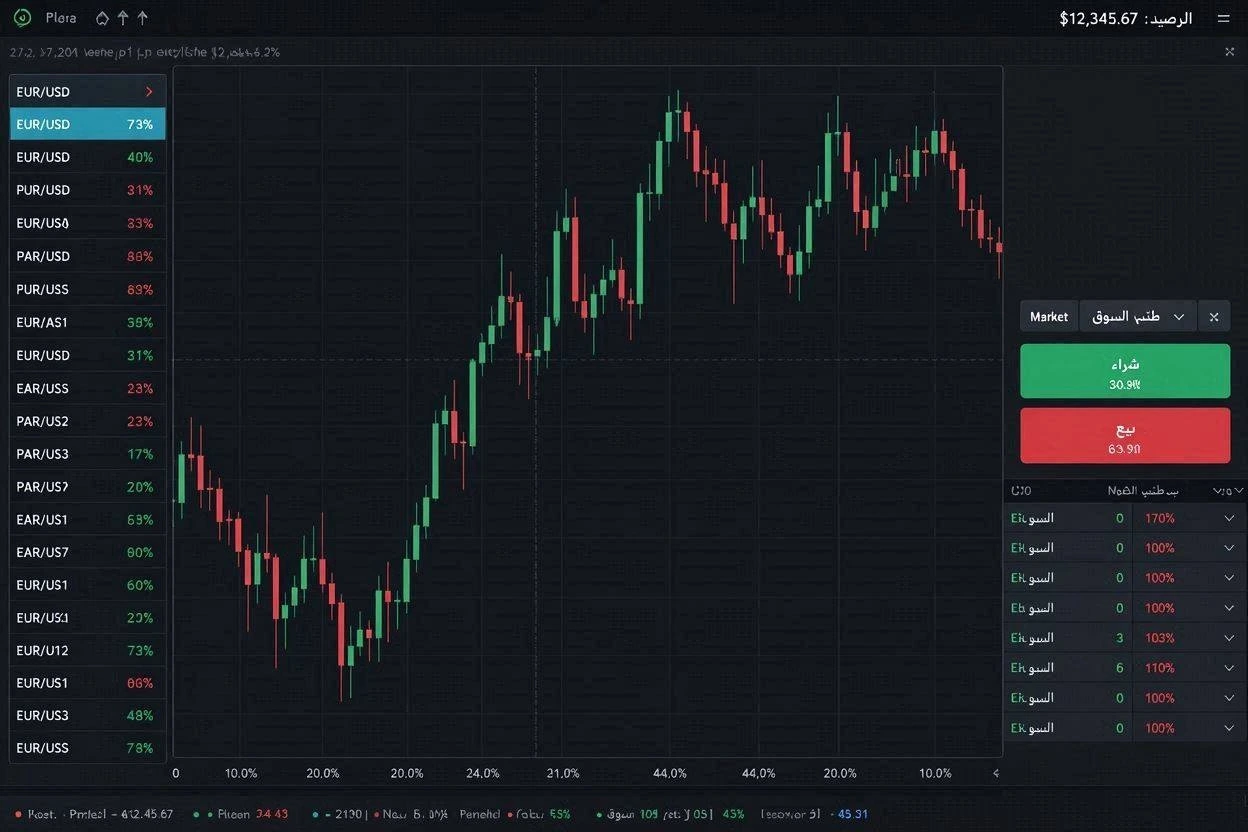This screenshot has width=1248, height=832.
Task: Click the green circular logo icon
Action: pos(23,18)
